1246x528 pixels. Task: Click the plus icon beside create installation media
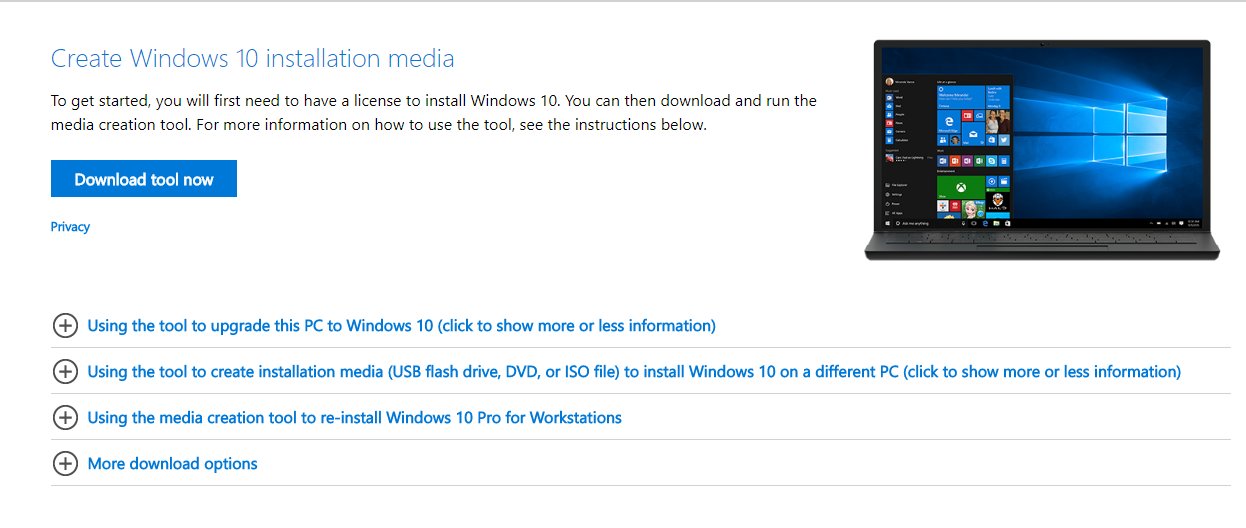click(65, 371)
